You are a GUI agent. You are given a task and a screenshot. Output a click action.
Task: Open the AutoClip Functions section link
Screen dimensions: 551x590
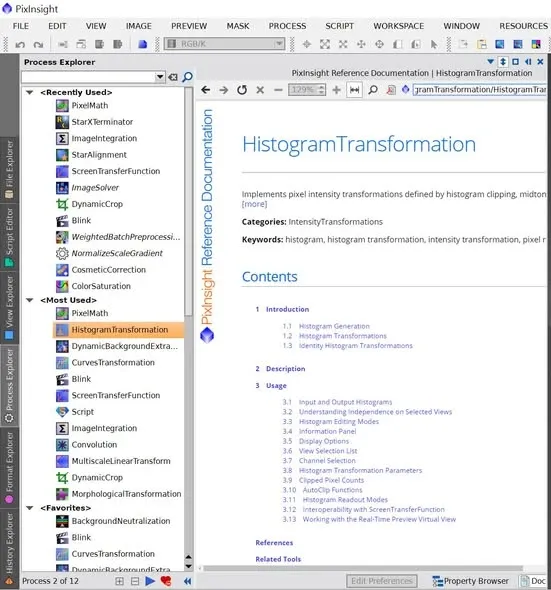(332, 490)
